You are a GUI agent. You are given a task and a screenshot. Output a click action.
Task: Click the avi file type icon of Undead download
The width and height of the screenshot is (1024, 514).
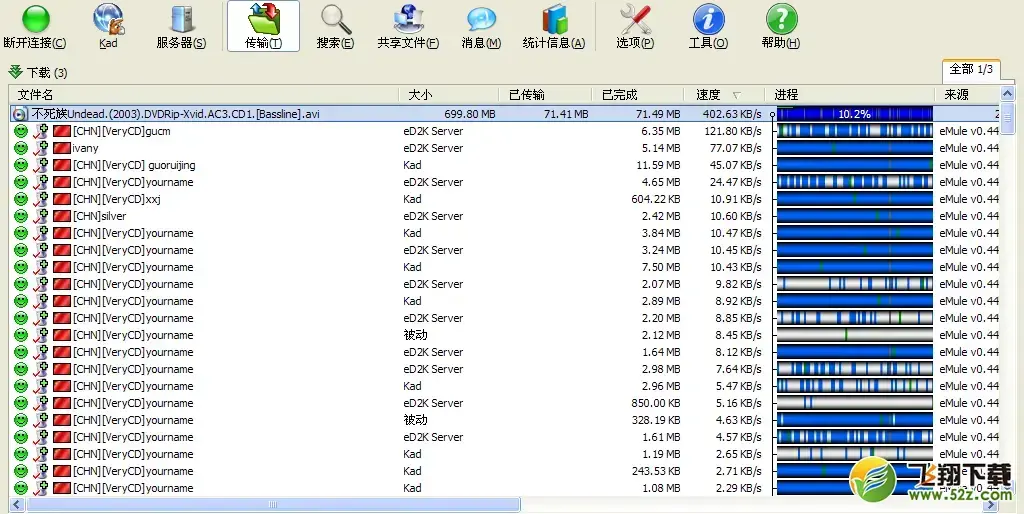tap(20, 114)
